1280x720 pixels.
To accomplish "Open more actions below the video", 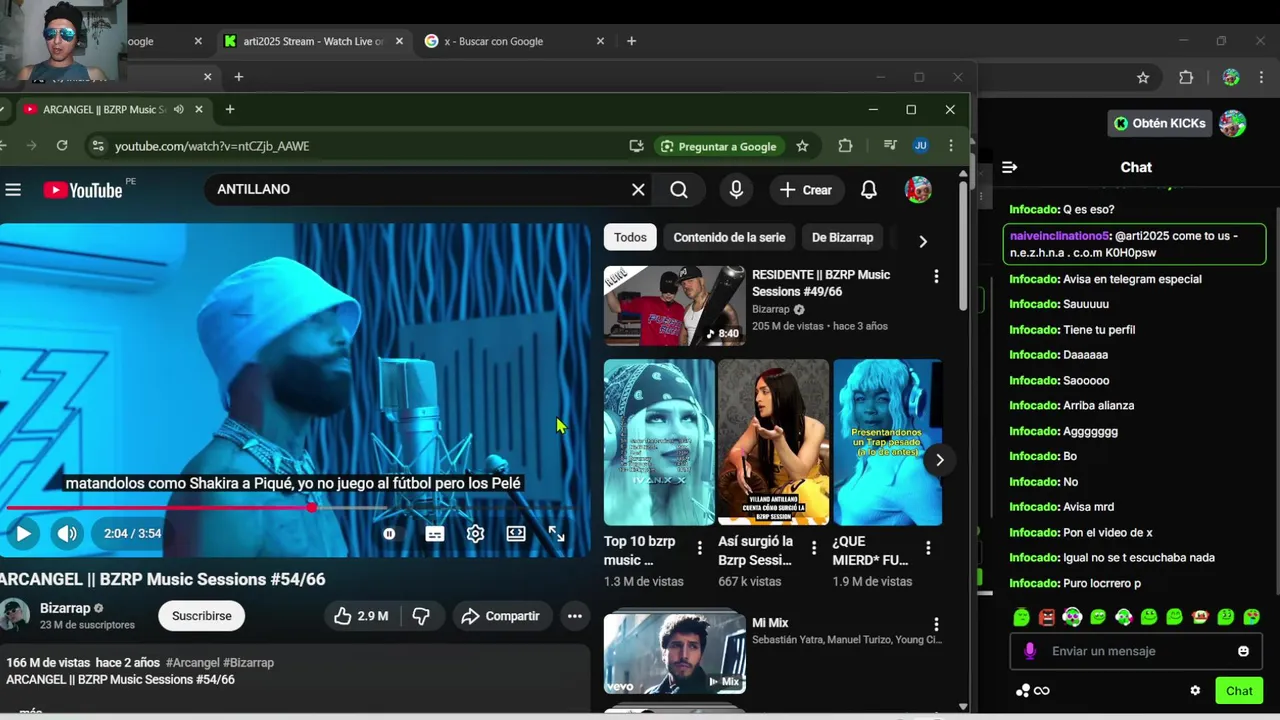I will pyautogui.click(x=574, y=616).
